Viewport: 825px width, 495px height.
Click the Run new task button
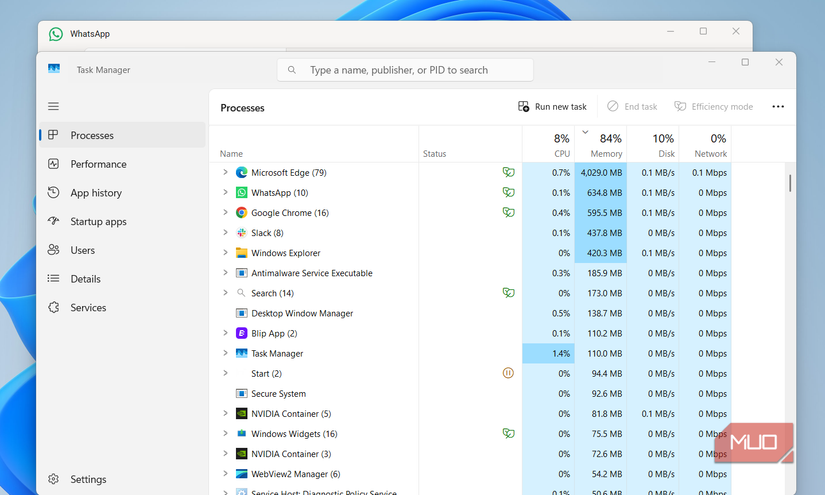click(x=552, y=107)
